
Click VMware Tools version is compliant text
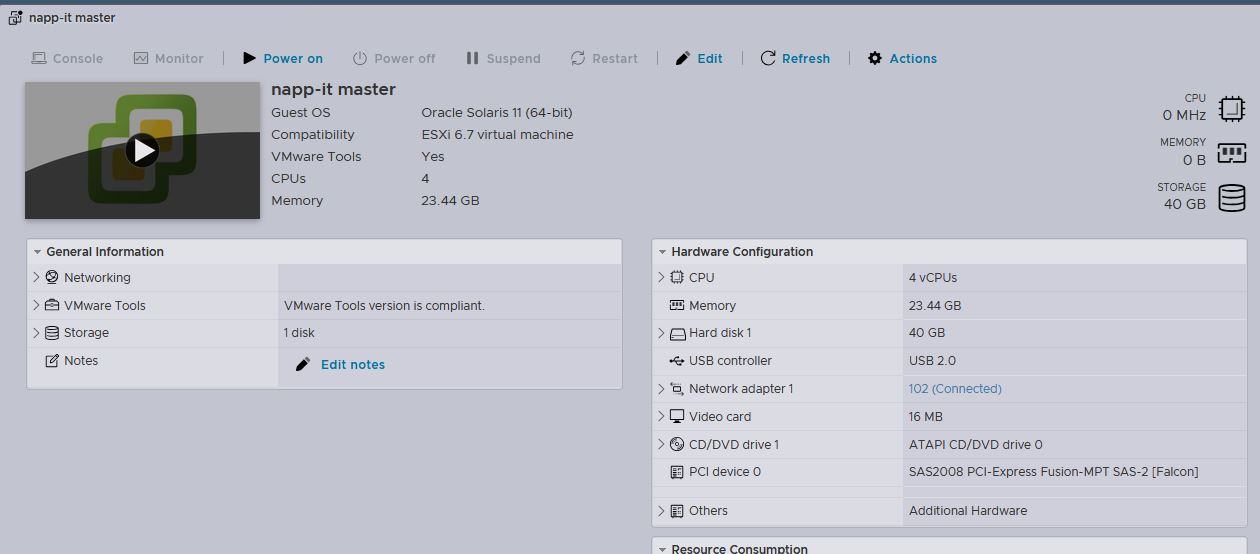[x=384, y=306]
